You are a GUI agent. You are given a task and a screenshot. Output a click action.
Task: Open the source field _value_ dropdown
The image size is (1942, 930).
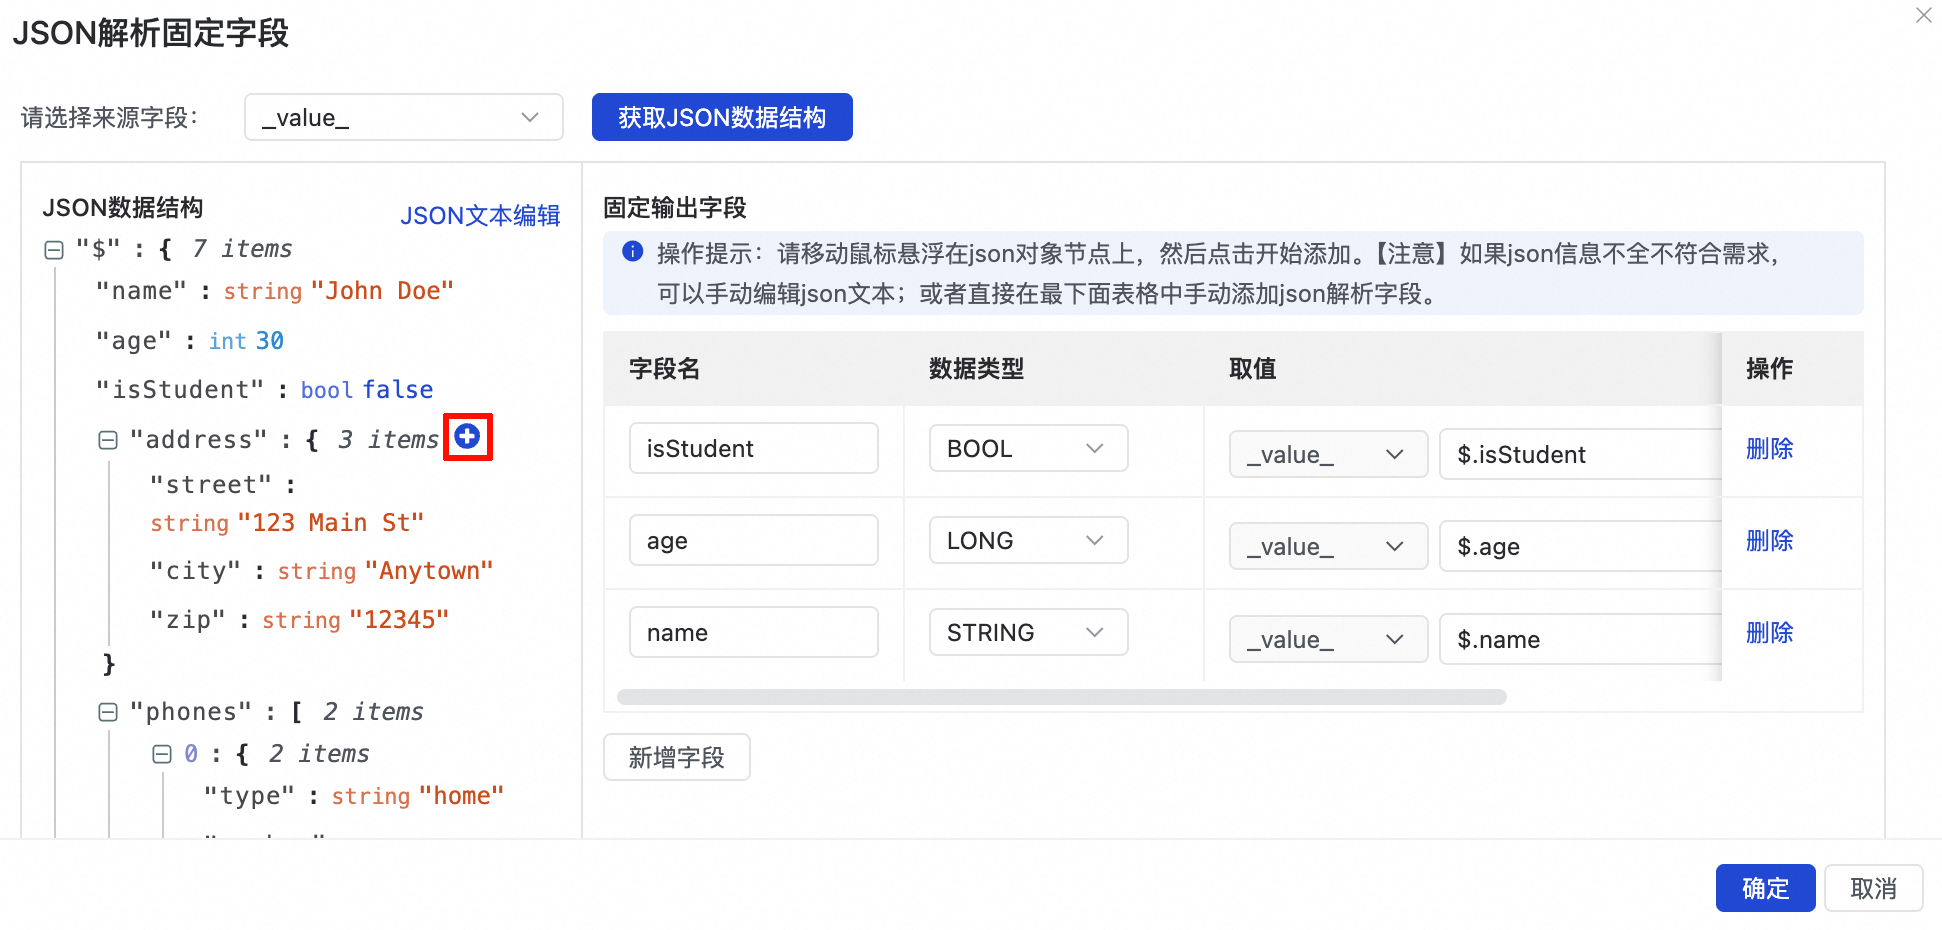click(x=403, y=117)
